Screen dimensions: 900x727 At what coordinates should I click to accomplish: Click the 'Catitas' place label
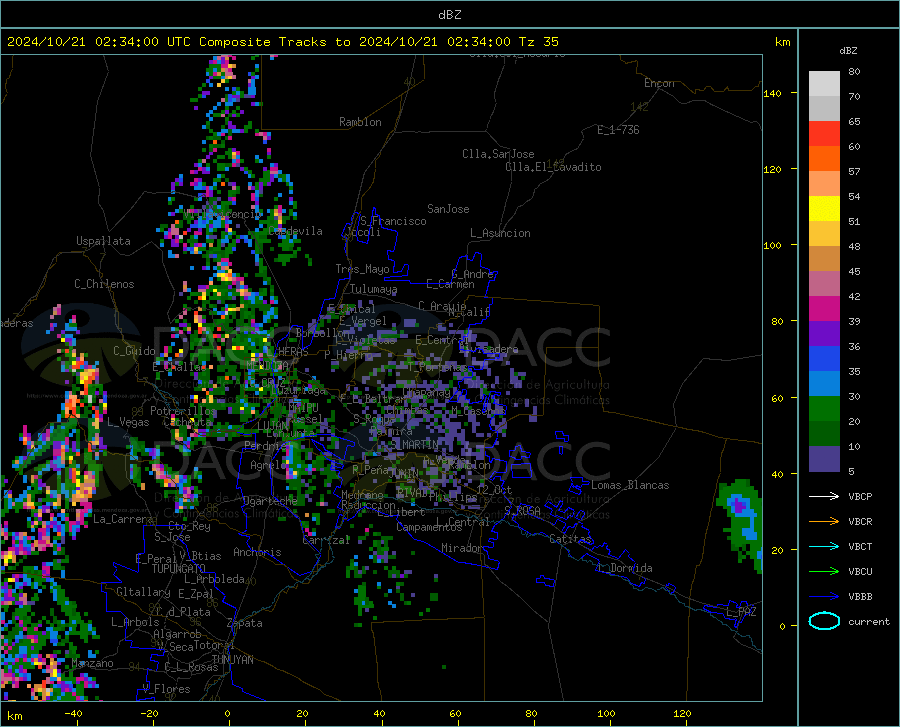pyautogui.click(x=570, y=539)
